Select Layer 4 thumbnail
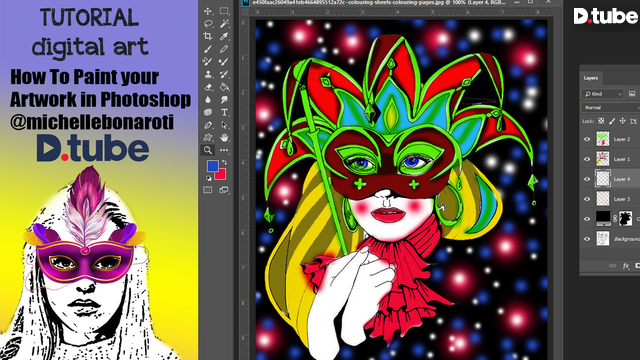The width and height of the screenshot is (640, 360). tap(603, 179)
